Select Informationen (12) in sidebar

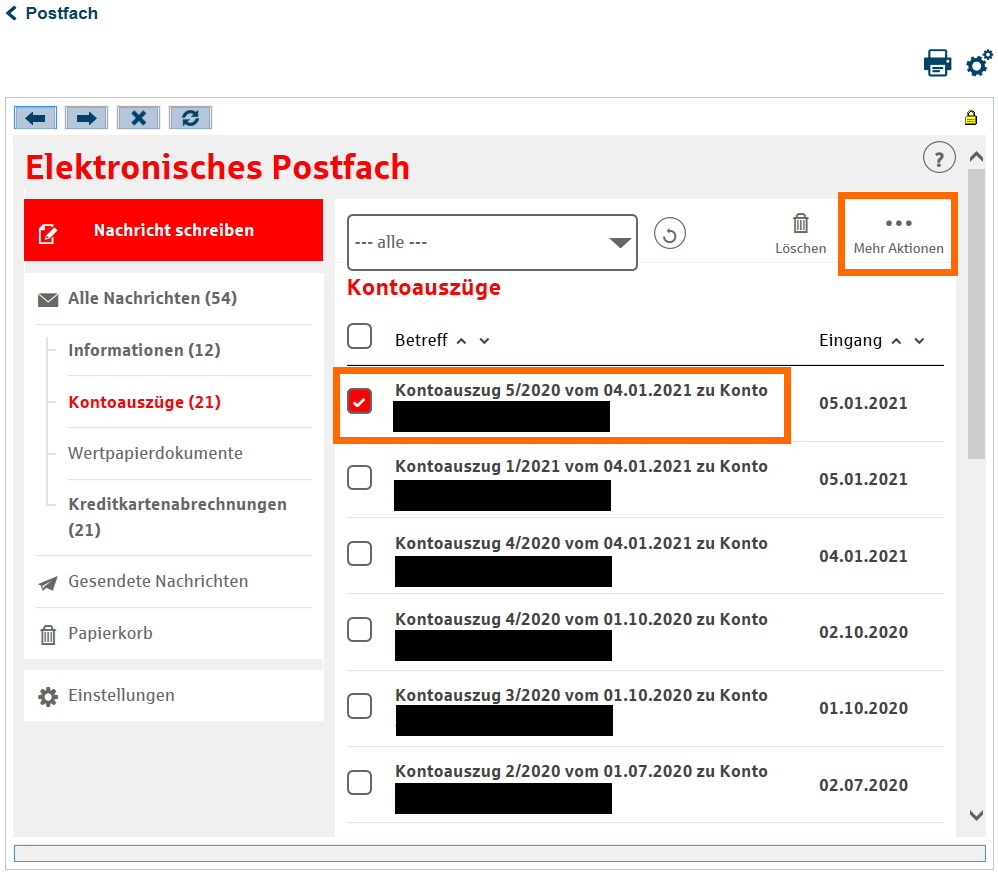144,350
